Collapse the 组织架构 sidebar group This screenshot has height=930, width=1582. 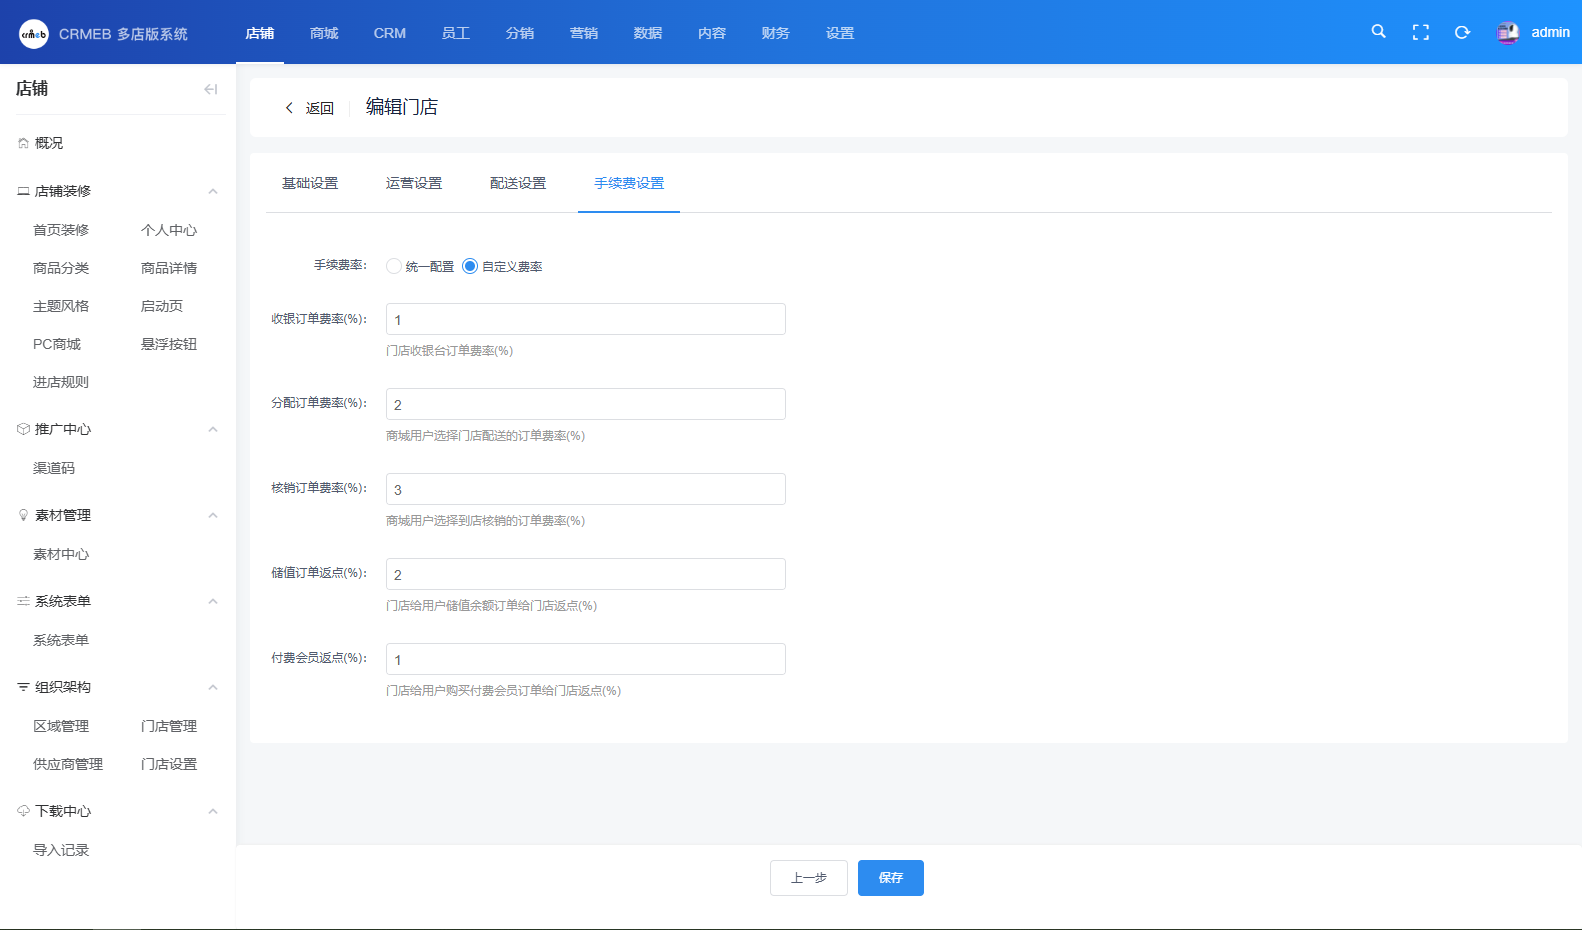pos(212,687)
